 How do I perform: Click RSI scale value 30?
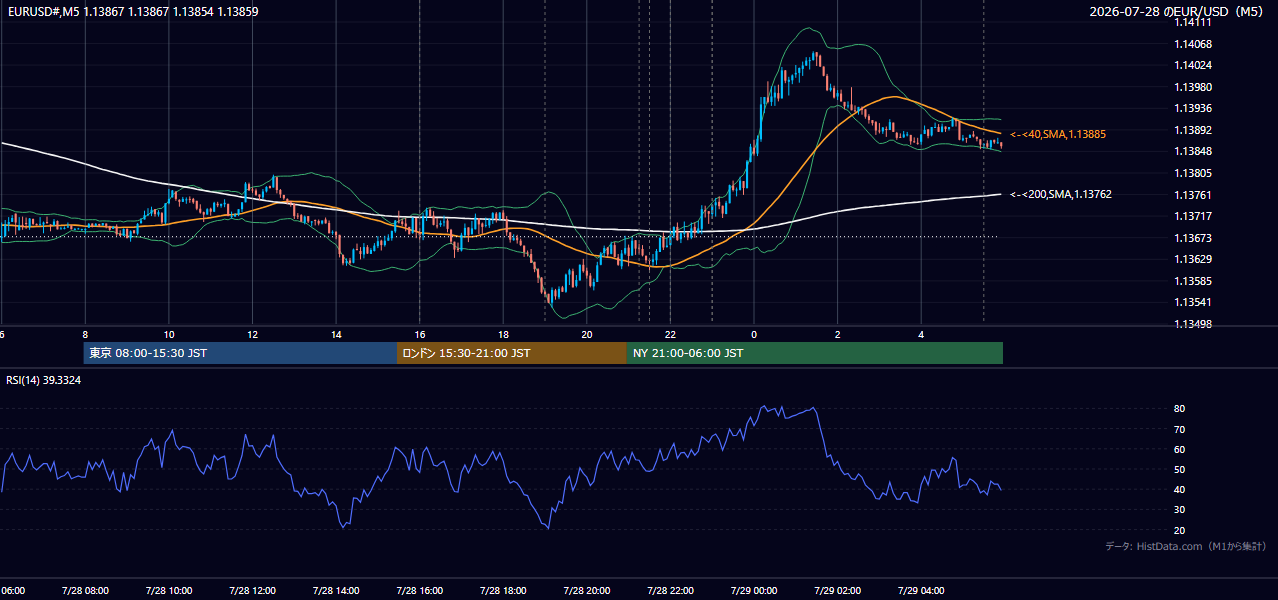1180,510
